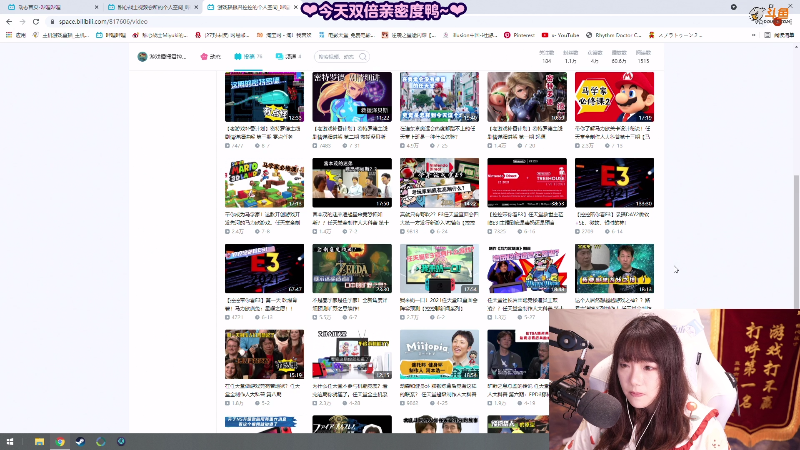Open the pink dynamics tab in space nav
This screenshot has height=450, width=800.
tap(210, 57)
